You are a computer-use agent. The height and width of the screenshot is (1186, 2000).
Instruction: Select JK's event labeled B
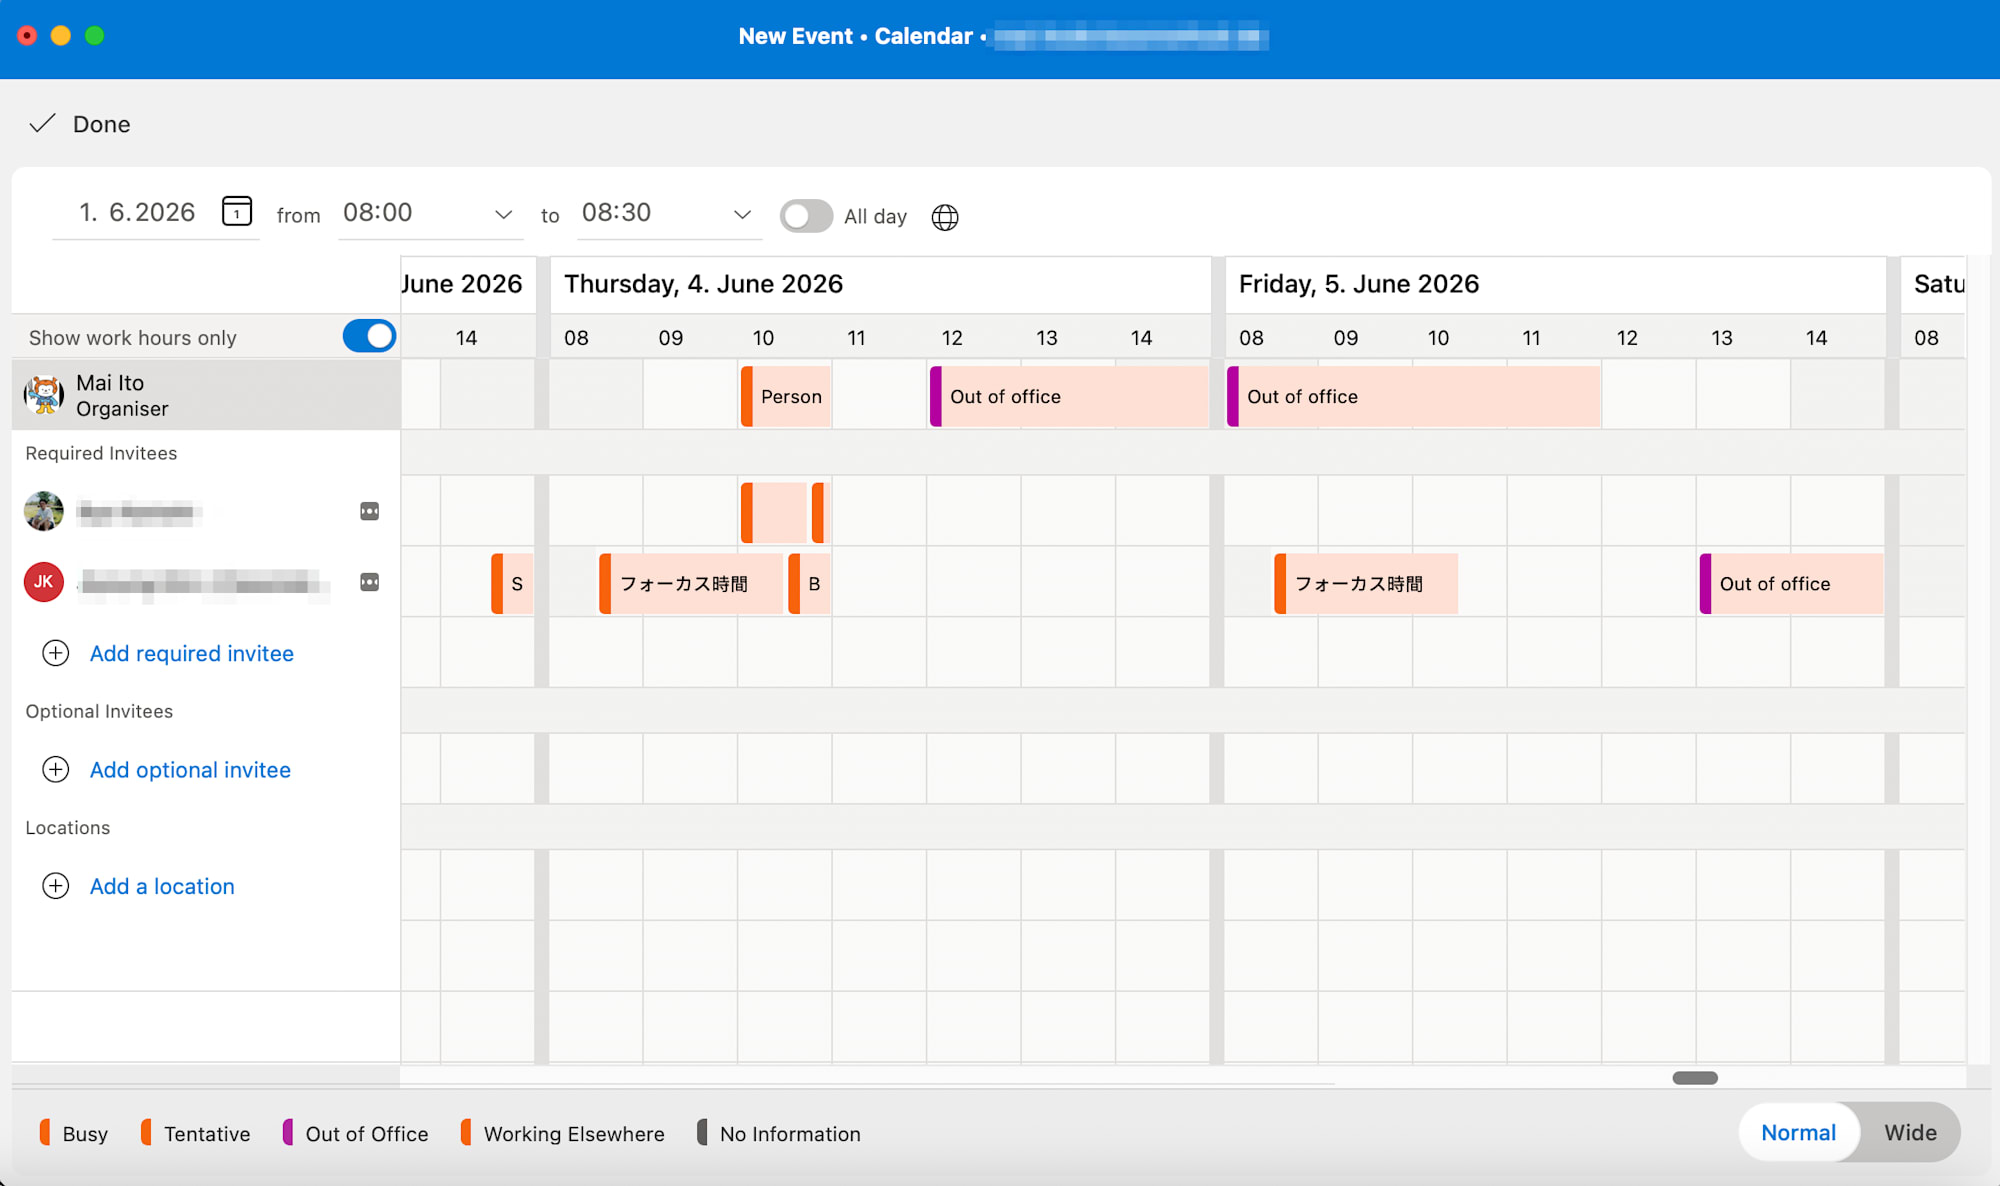click(809, 583)
